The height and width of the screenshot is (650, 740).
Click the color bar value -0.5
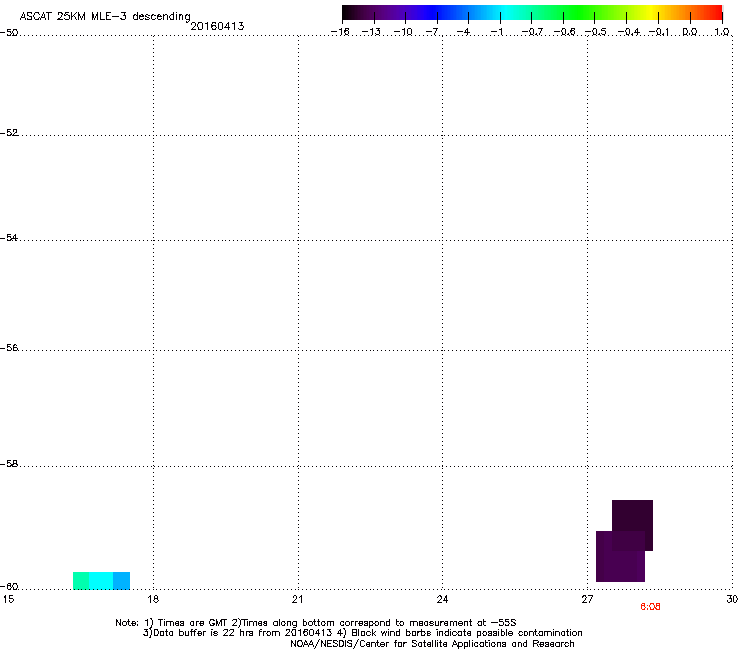pyautogui.click(x=596, y=32)
